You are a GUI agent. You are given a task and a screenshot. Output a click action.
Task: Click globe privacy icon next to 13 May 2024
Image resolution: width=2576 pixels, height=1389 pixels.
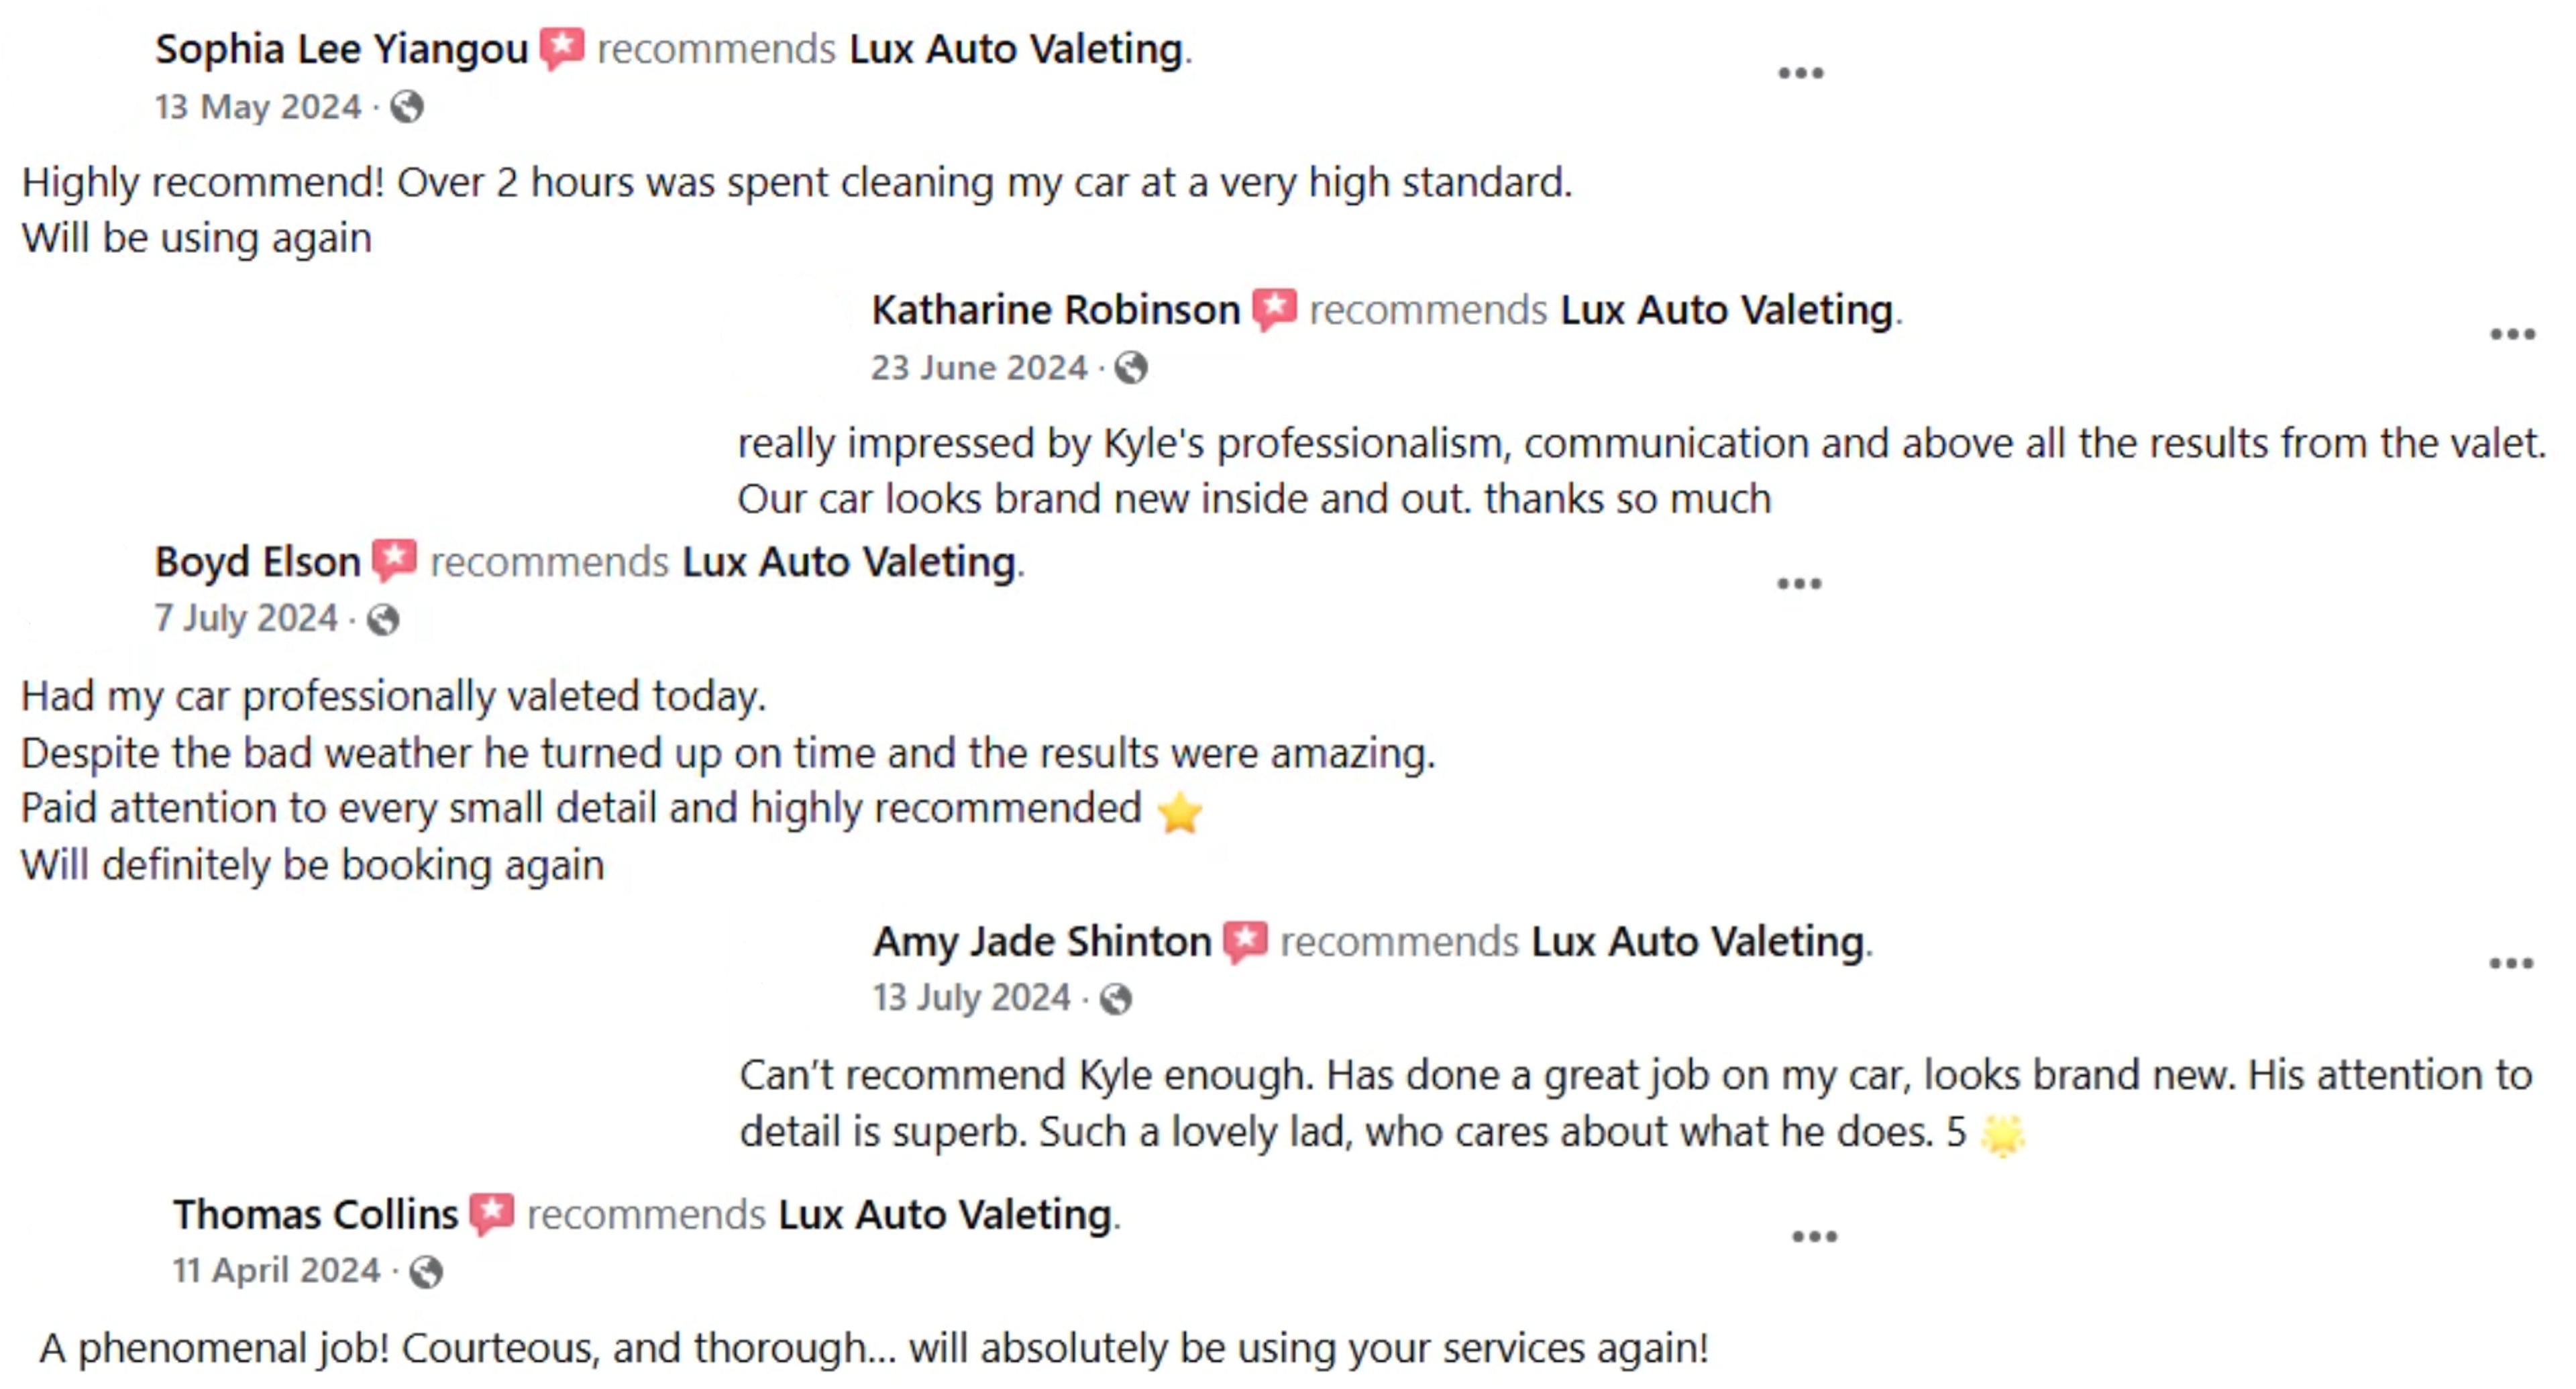coord(407,107)
